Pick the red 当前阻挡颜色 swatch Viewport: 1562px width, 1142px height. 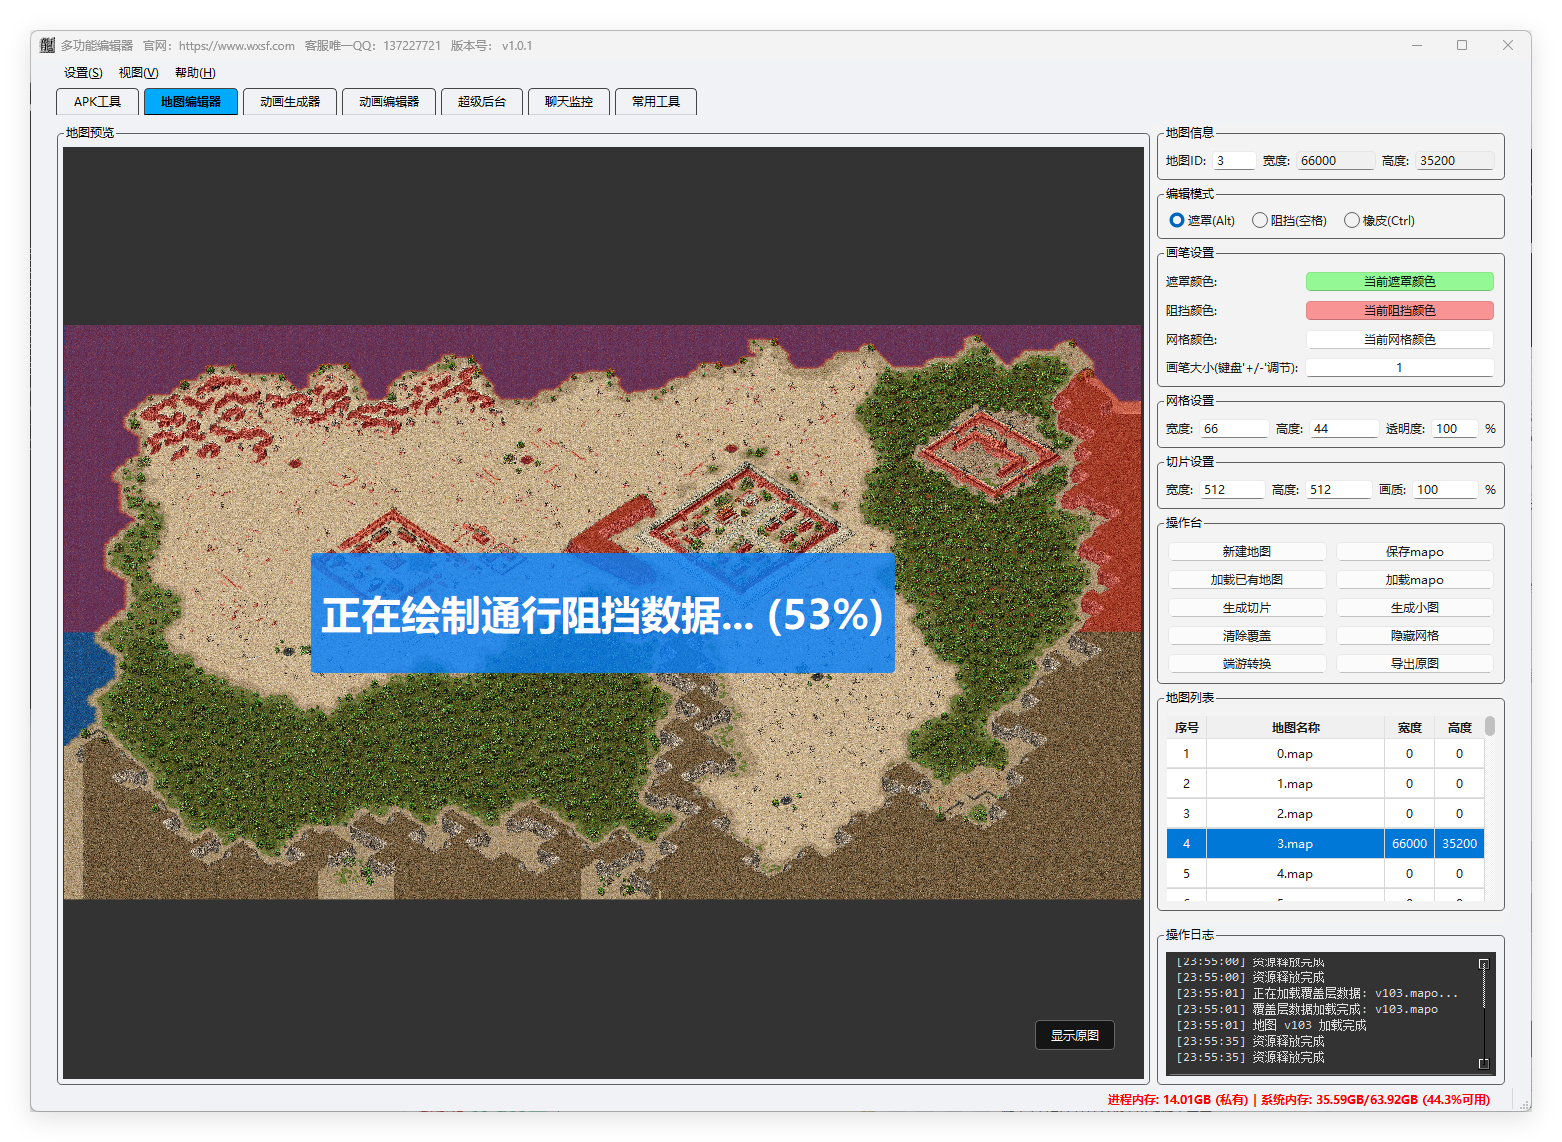tap(1399, 311)
